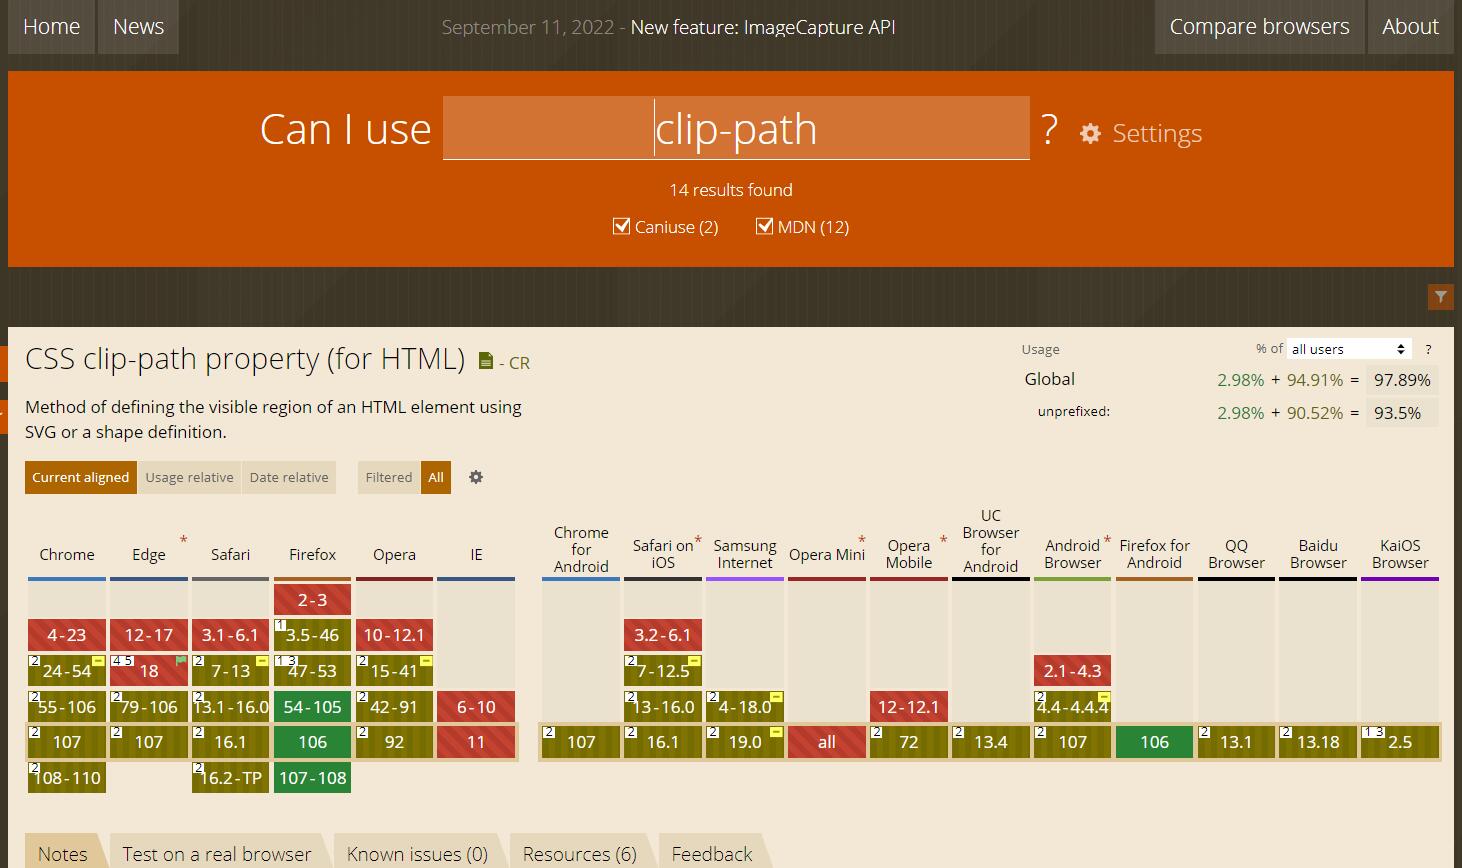Select Firefox 2-3 unsupported cell
The height and width of the screenshot is (868, 1462).
pos(312,599)
